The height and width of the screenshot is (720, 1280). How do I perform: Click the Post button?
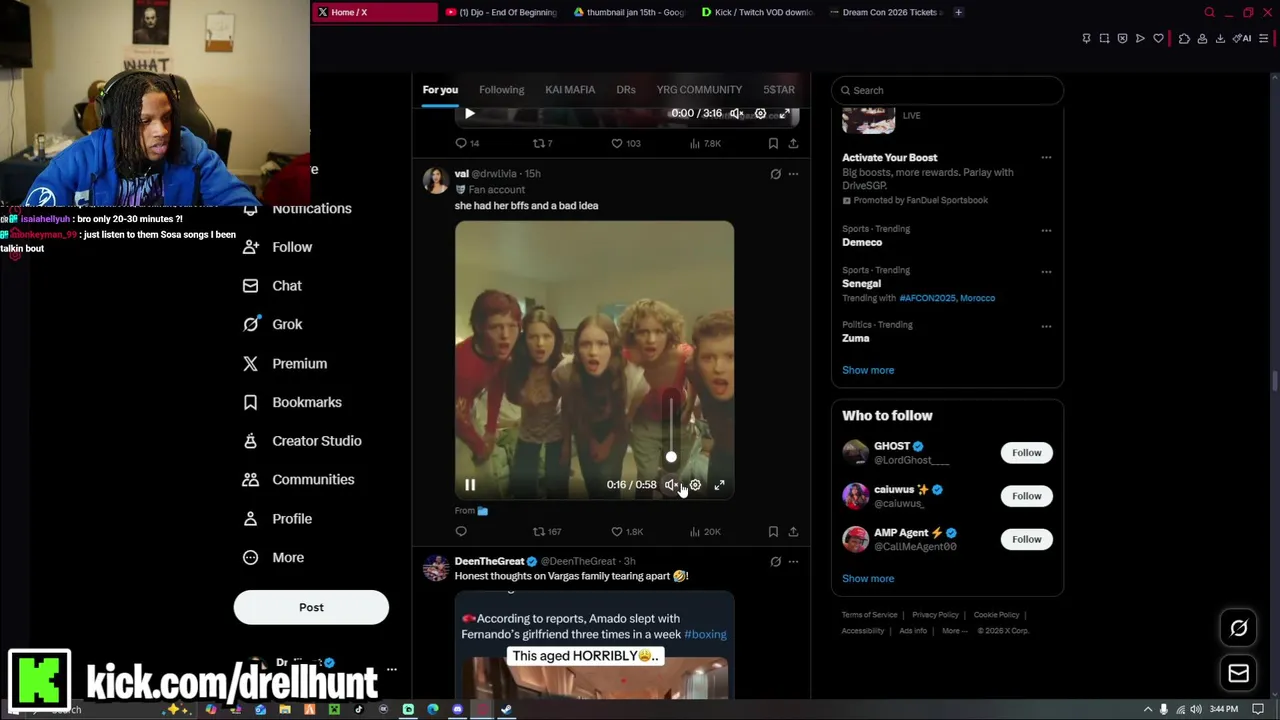click(x=311, y=607)
